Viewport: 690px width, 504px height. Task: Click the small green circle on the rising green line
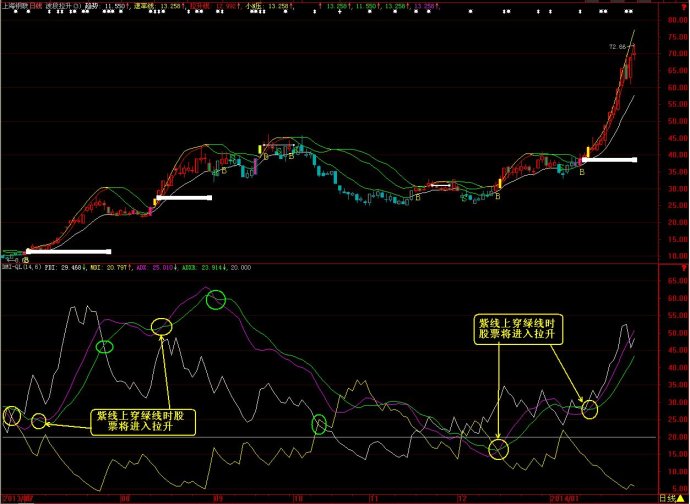point(105,347)
